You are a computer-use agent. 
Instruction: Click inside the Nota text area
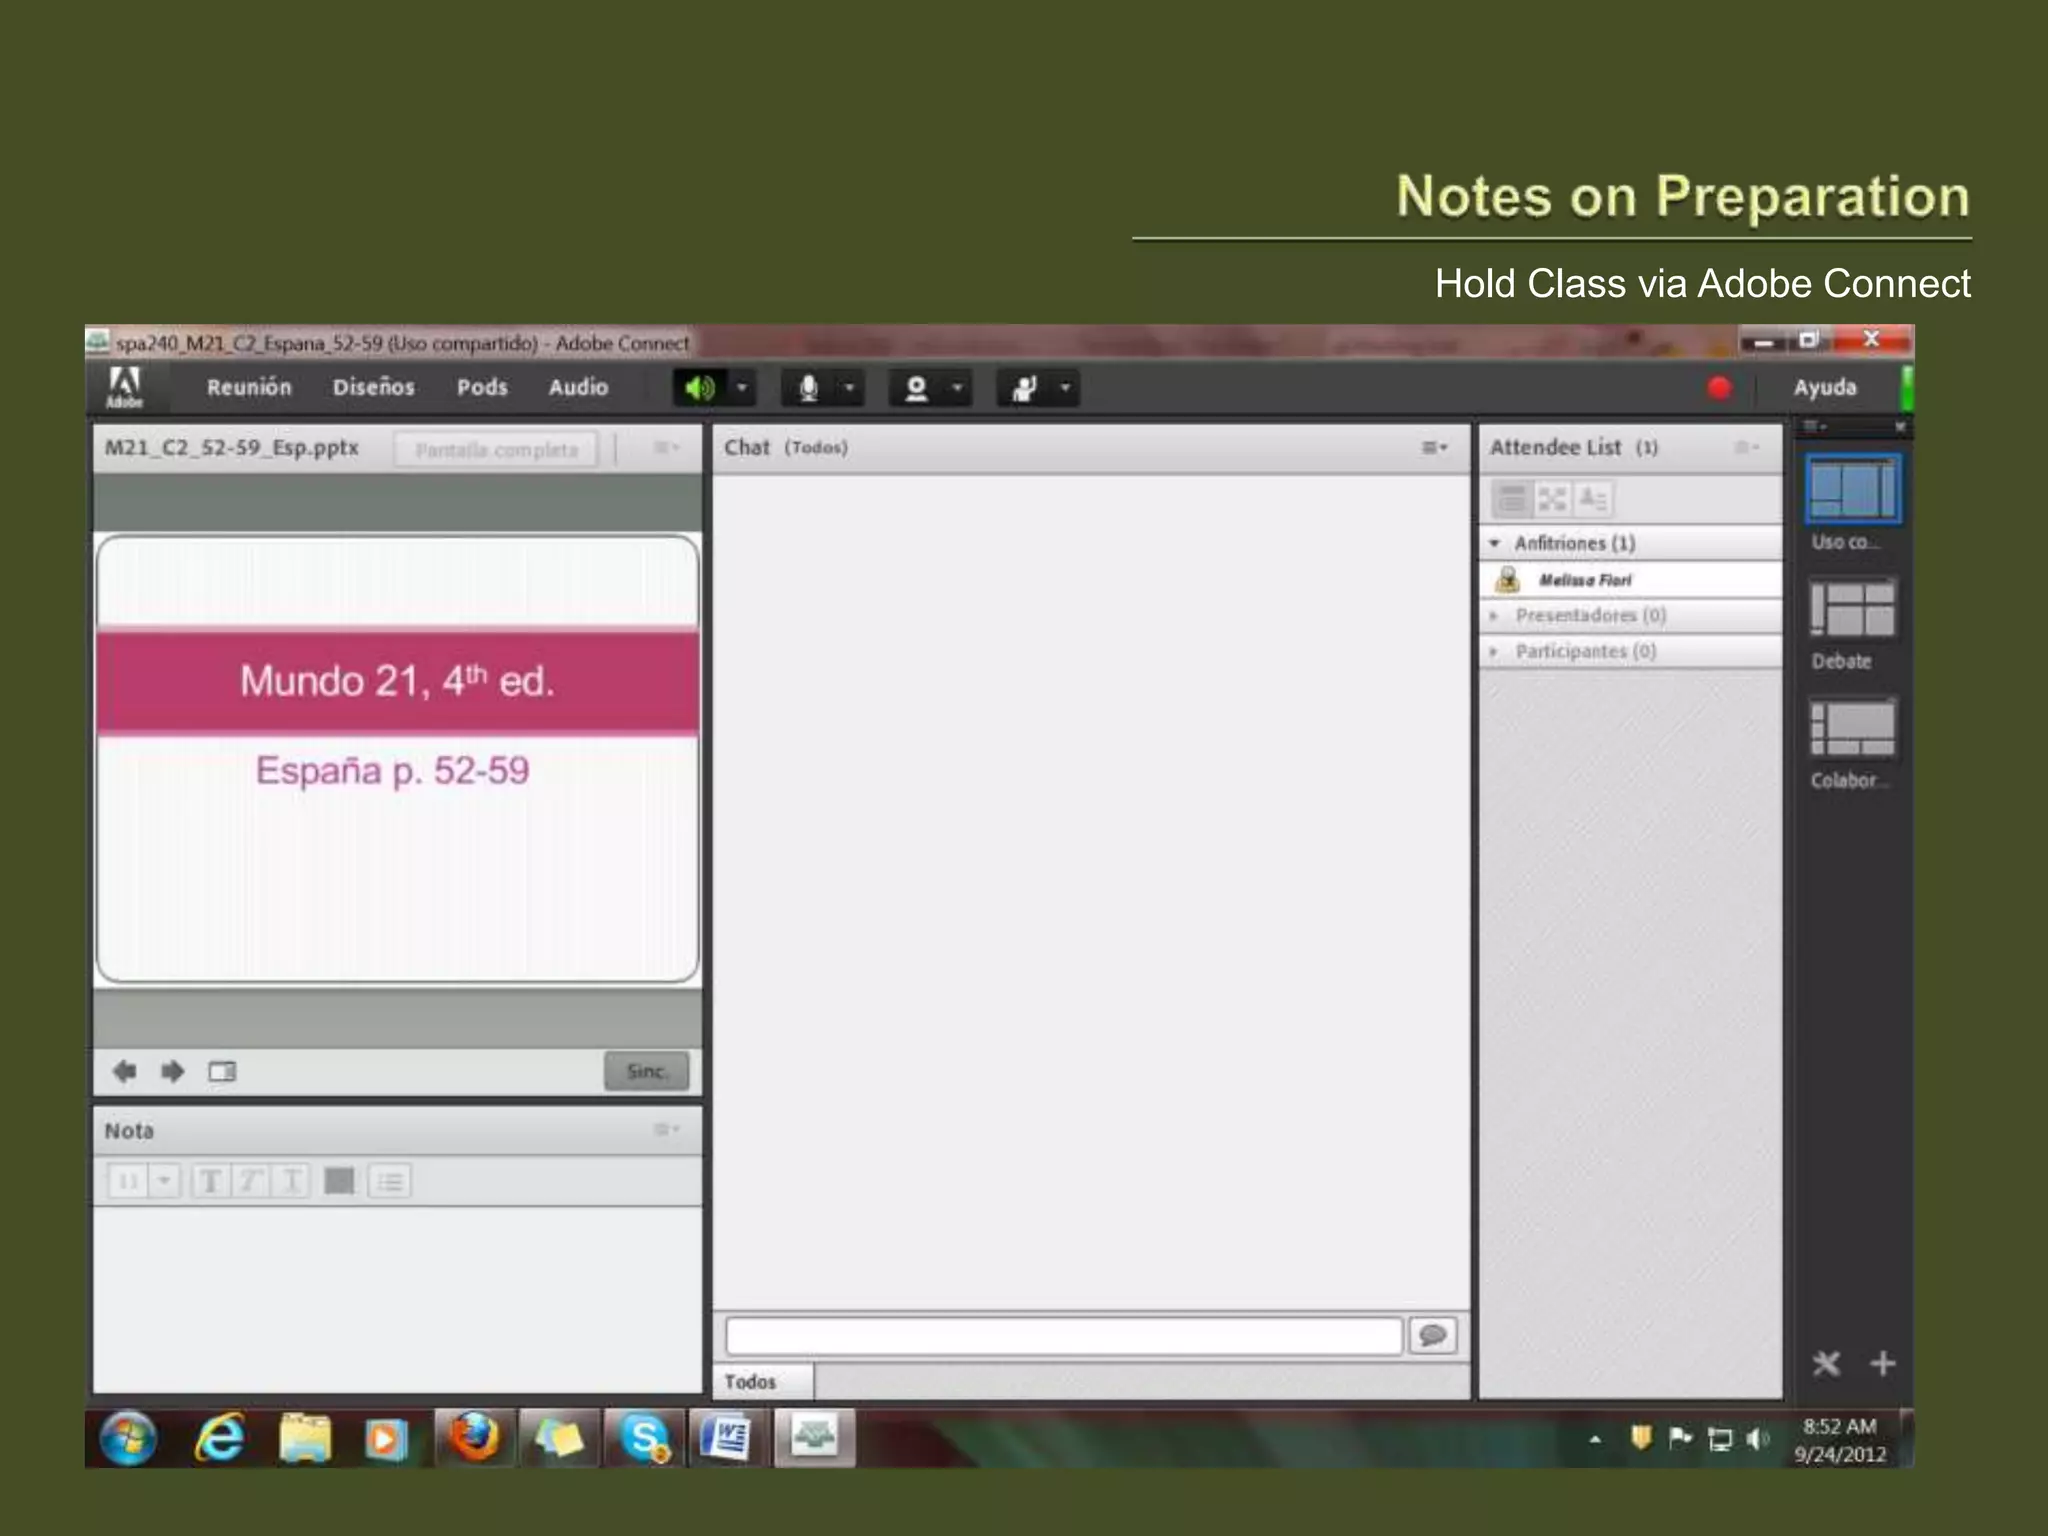coord(398,1298)
